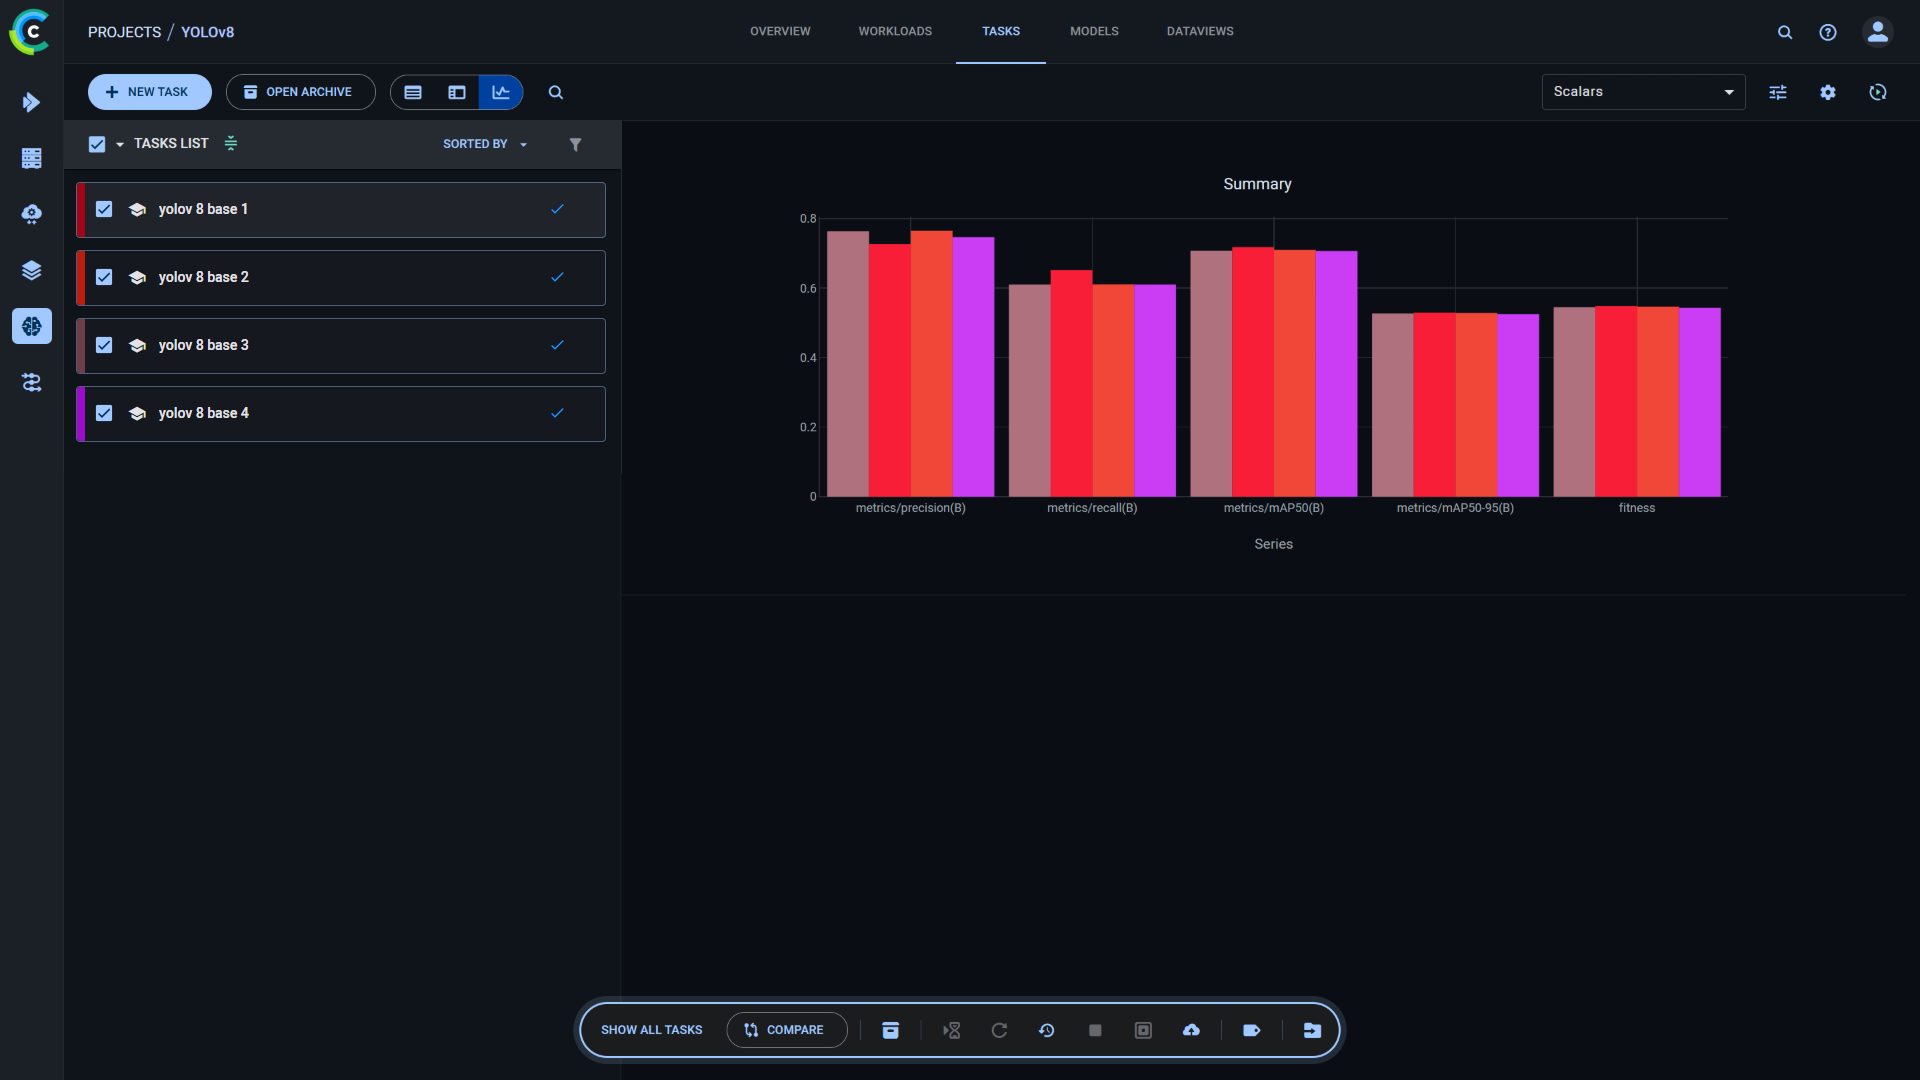Open the Datasets sidebar icon
This screenshot has height=1080, width=1920.
coord(31,158)
